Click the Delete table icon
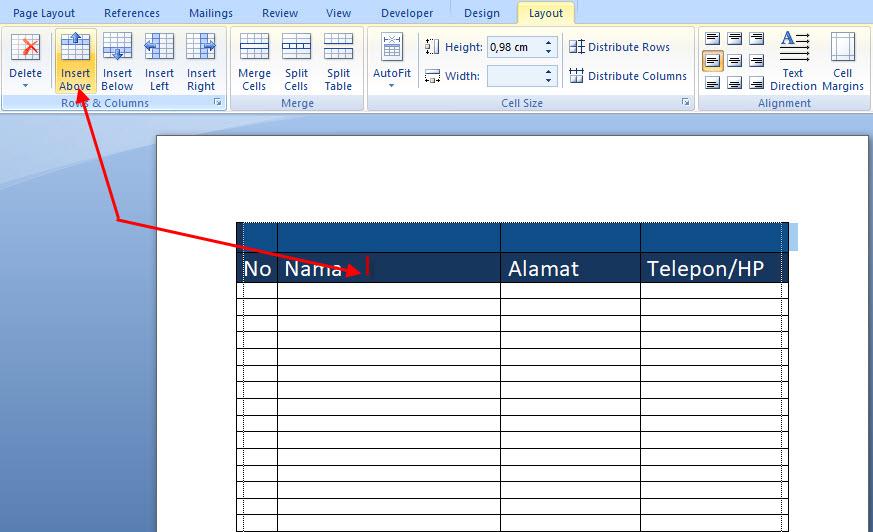This screenshot has width=873, height=532. (x=25, y=47)
